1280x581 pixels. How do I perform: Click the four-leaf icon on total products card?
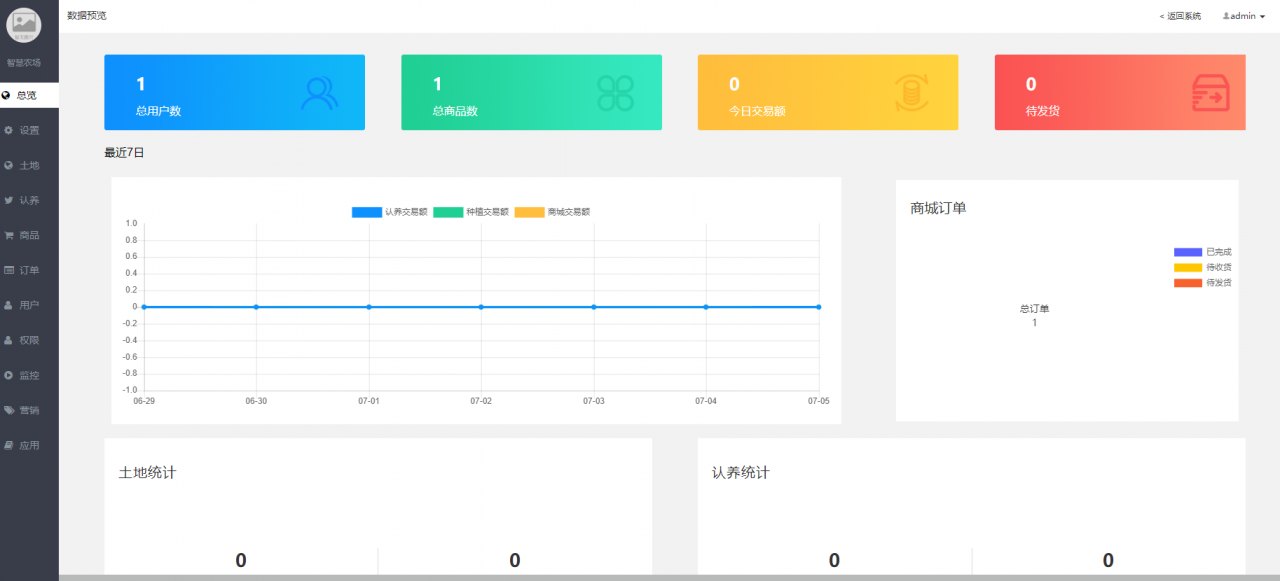coord(615,93)
